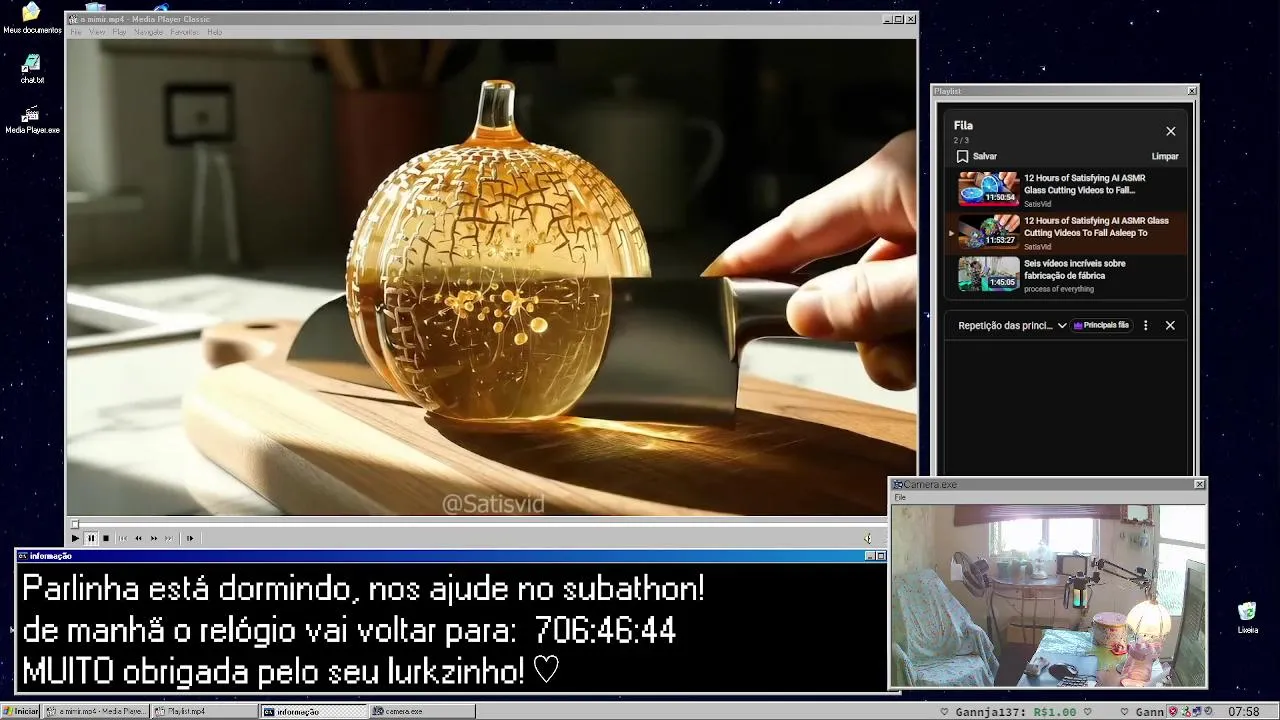Click title '12 Hours of Satisfying AI ASMR Glass Cutting Videos to Fall...'
Screen dimensions: 1280x720
tap(1085, 184)
